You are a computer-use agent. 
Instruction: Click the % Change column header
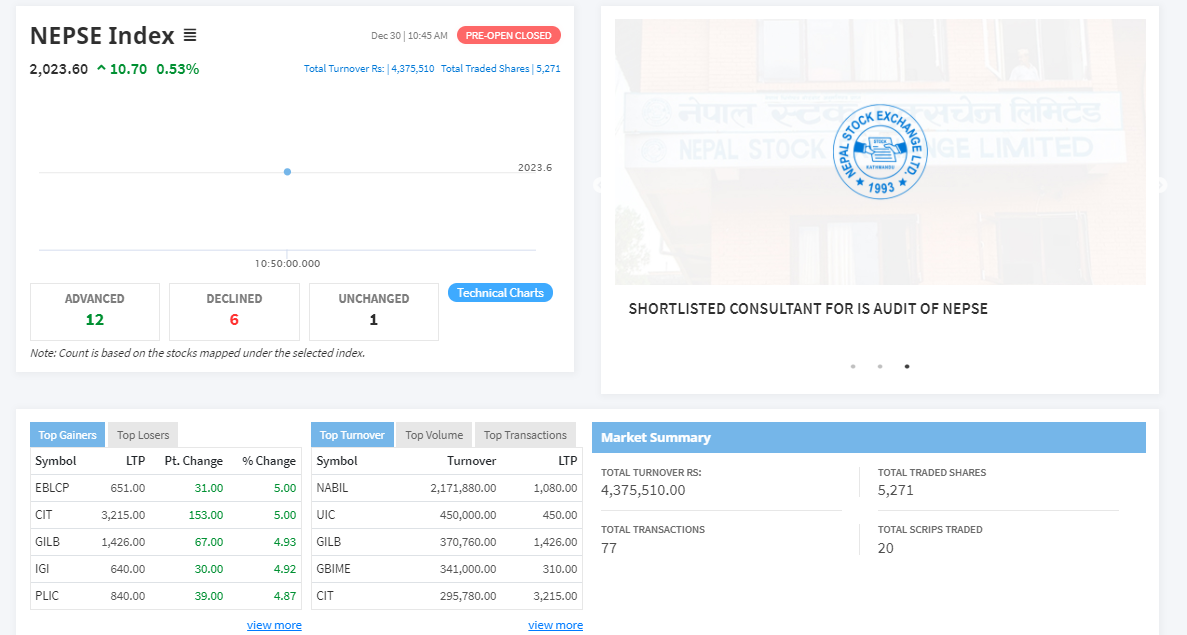[269, 461]
